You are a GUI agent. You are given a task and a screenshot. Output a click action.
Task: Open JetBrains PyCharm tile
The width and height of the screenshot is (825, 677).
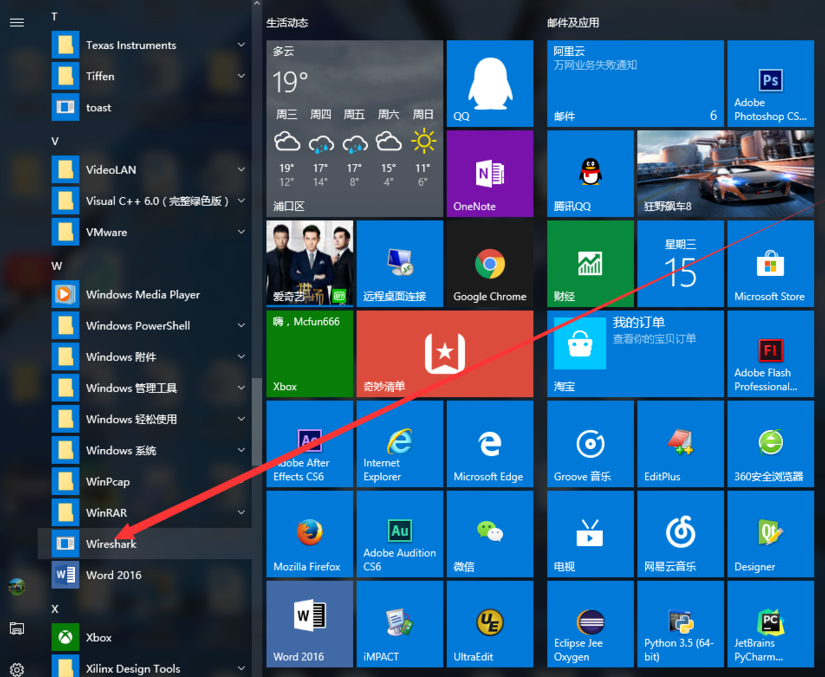770,624
